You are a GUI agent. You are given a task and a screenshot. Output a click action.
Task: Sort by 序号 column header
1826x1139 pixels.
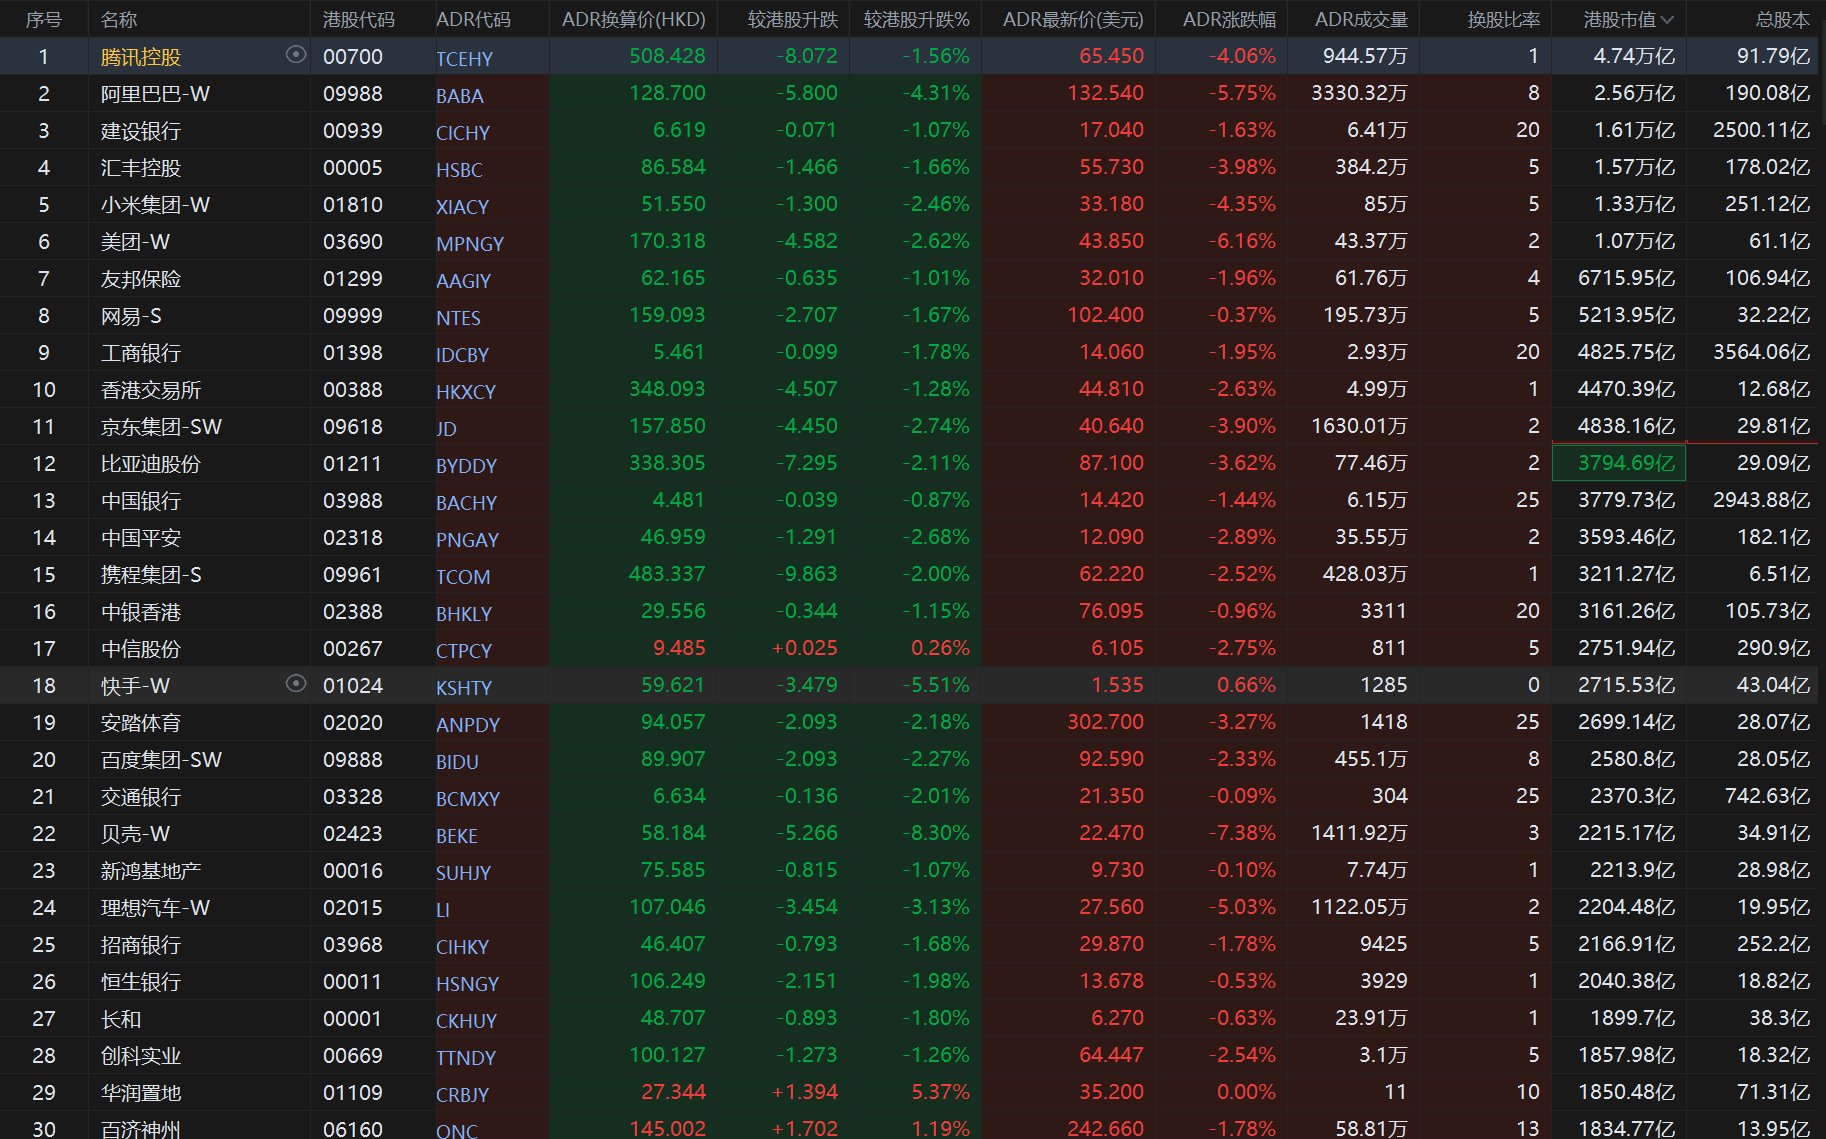(44, 20)
